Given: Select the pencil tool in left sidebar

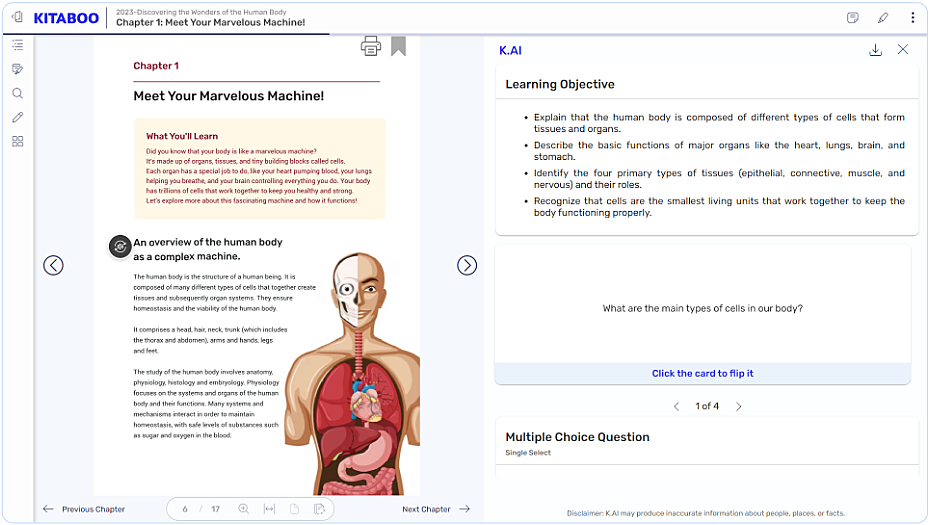Looking at the screenshot, I should [17, 117].
